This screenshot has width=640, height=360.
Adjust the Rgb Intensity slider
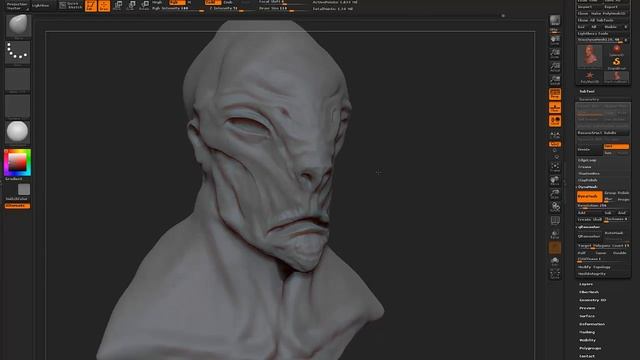(178, 9)
